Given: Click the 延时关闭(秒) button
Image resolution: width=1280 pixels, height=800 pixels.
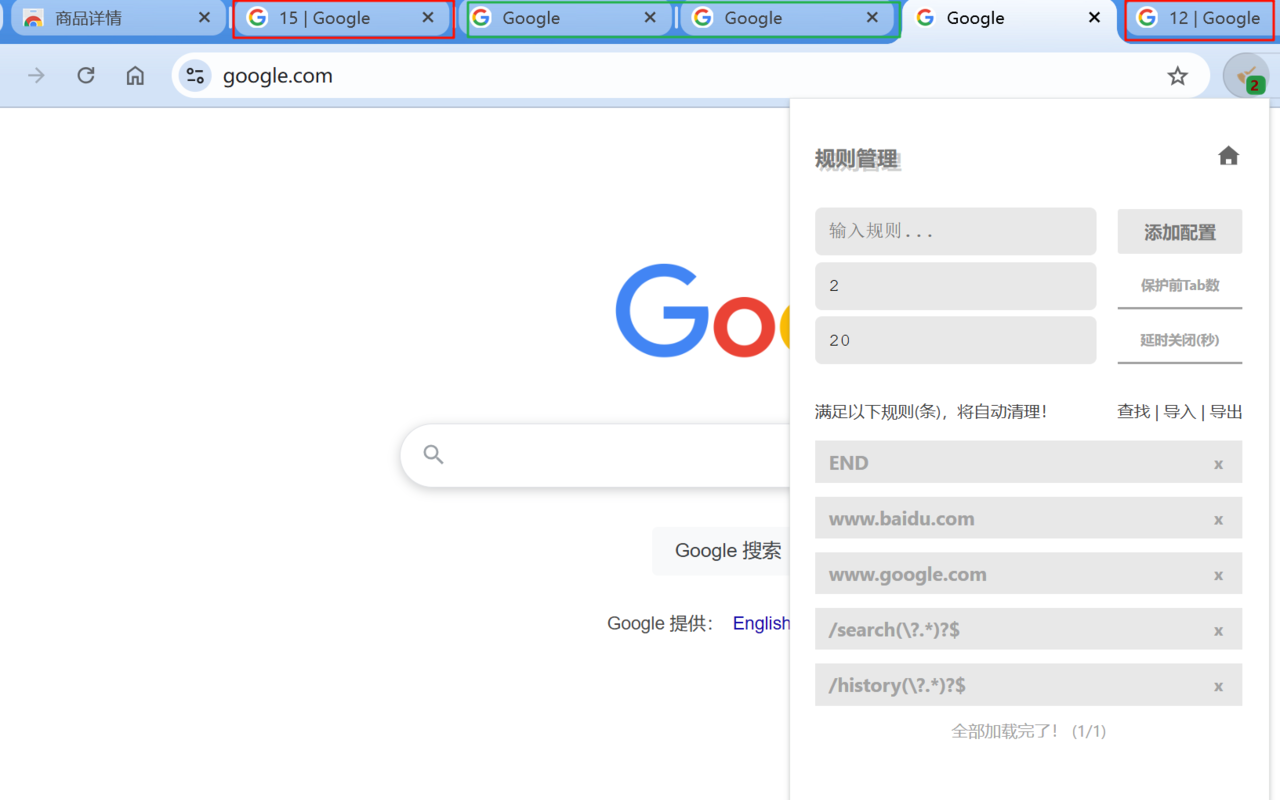Looking at the screenshot, I should coord(1180,341).
